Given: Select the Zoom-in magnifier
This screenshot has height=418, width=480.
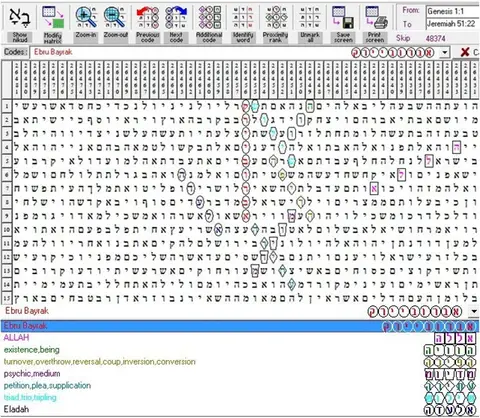Looking at the screenshot, I should 86,18.
